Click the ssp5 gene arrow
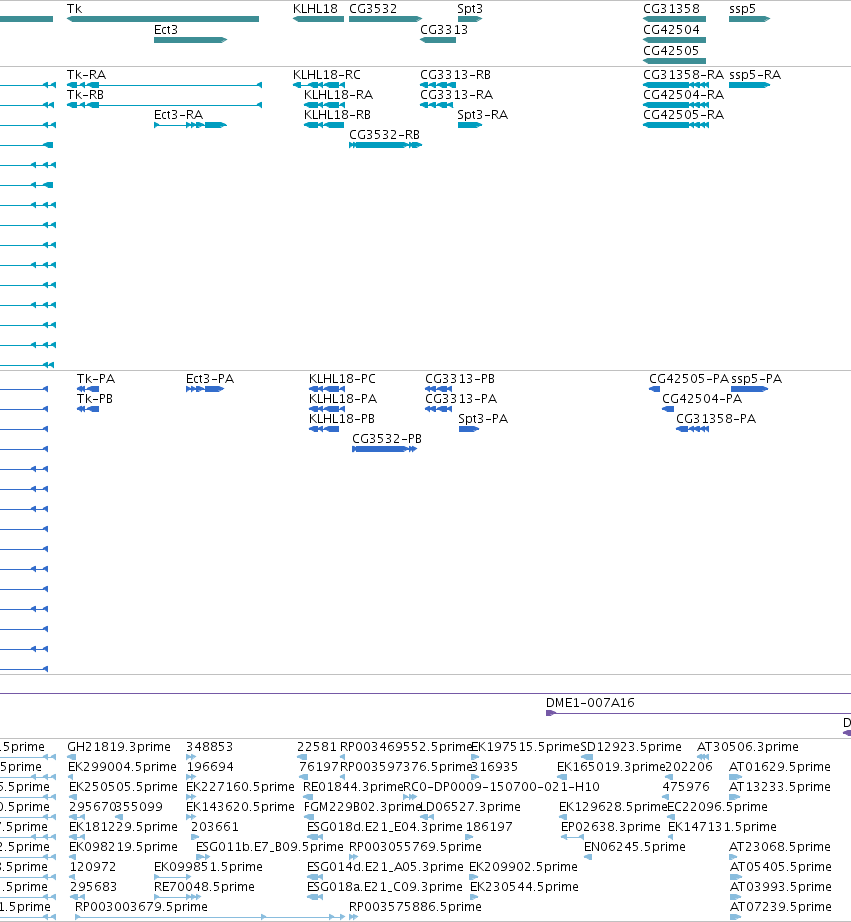This screenshot has height=922, width=851. [x=749, y=19]
